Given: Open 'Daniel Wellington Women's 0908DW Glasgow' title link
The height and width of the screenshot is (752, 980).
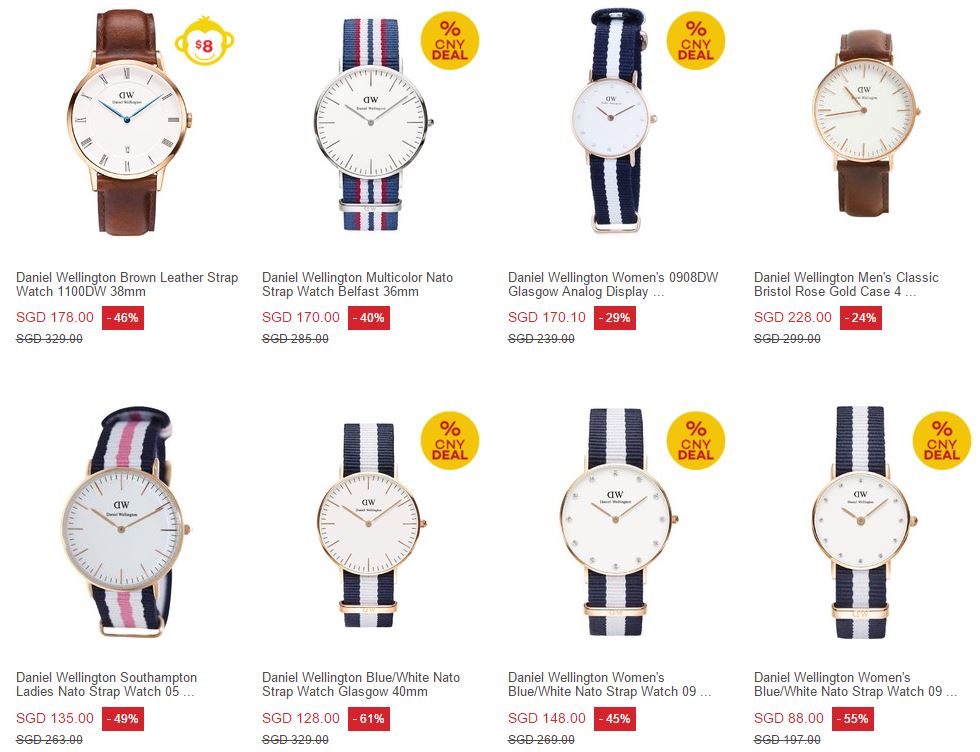Looking at the screenshot, I should (x=613, y=284).
